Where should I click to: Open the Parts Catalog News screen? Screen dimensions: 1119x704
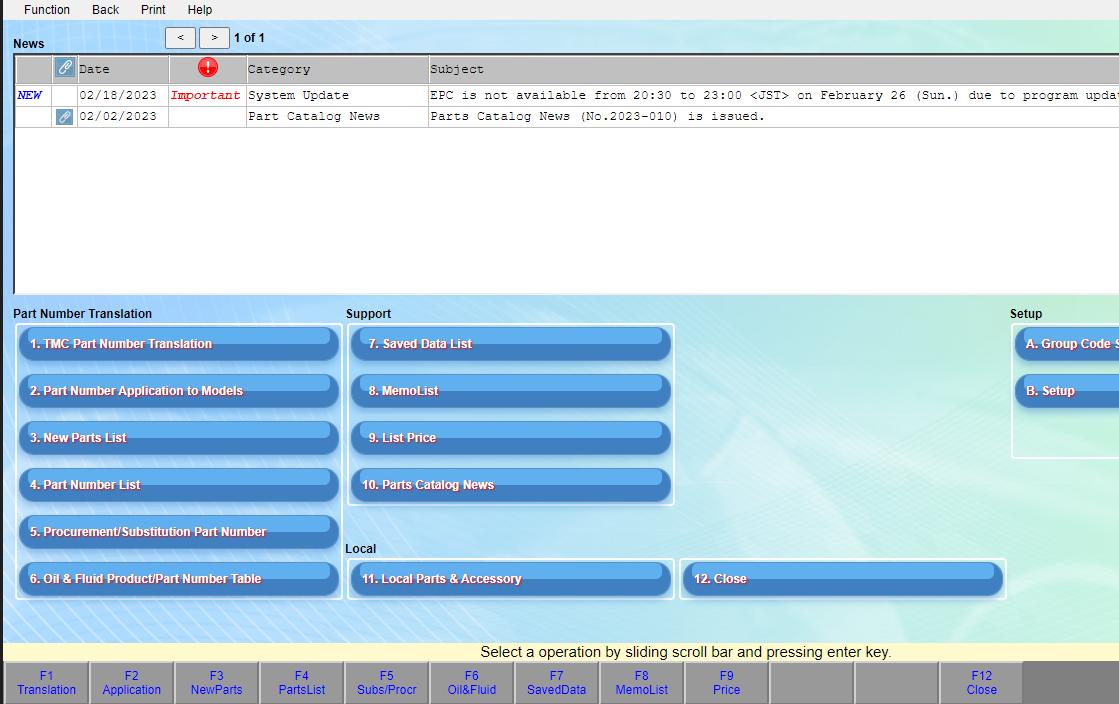tap(511, 485)
